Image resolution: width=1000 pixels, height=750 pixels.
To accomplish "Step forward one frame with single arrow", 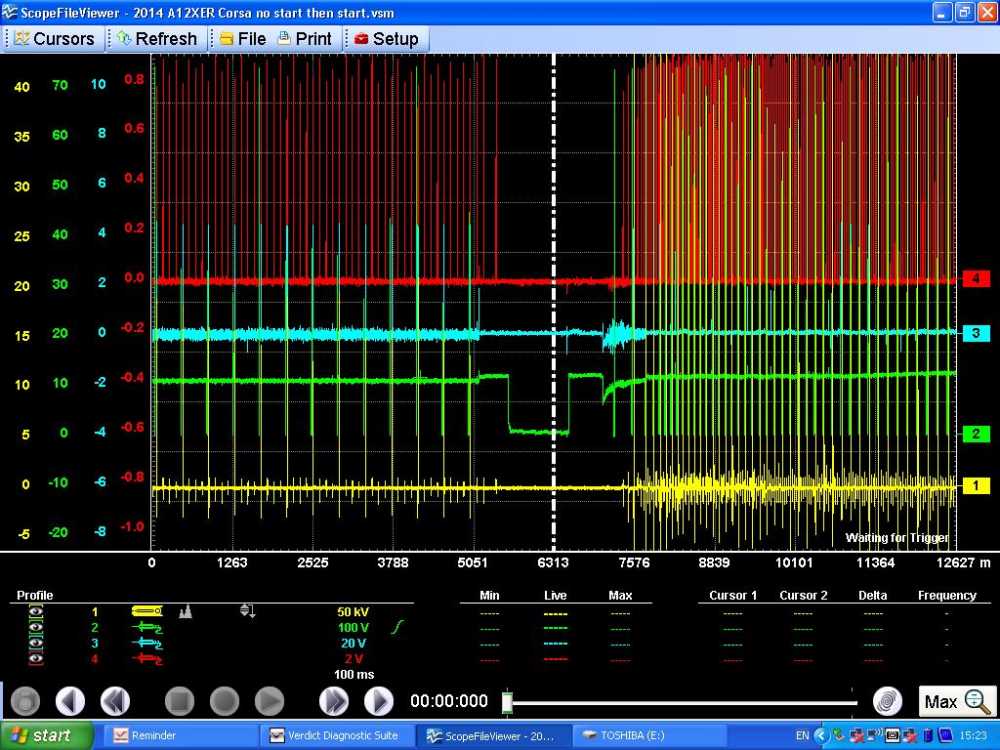I will pos(378,701).
